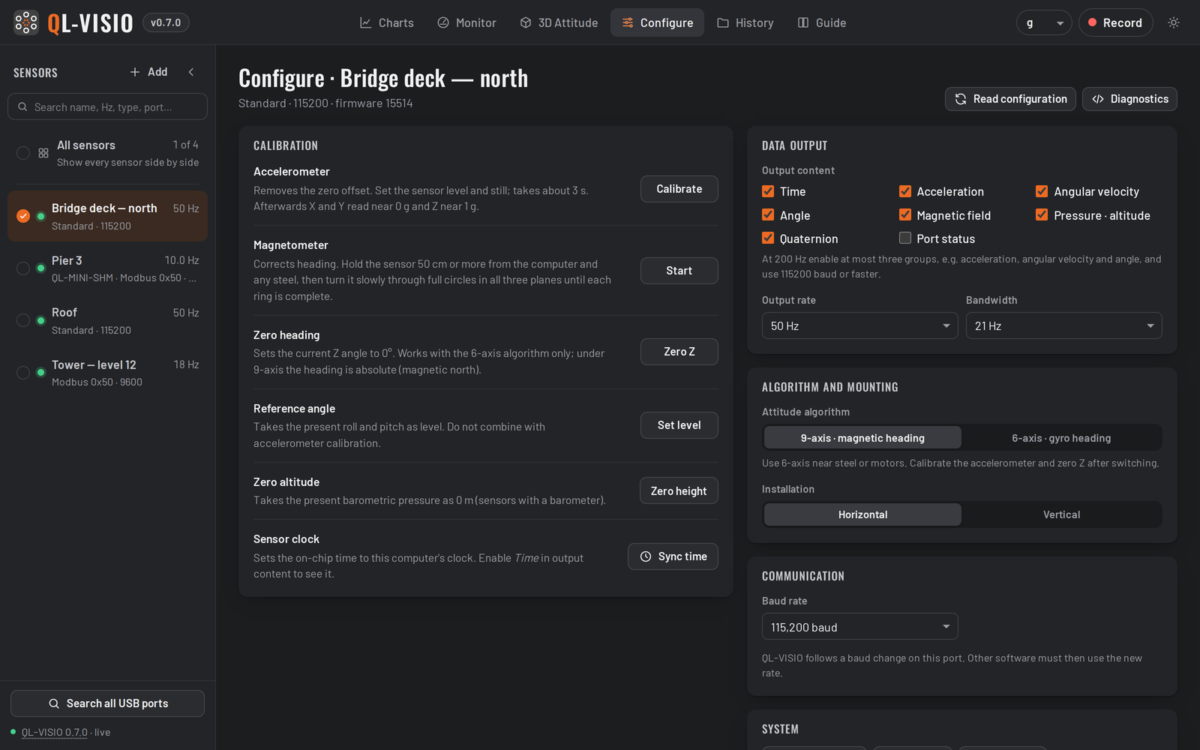Deselect the Bridge deck — north check circle

pos(23,216)
